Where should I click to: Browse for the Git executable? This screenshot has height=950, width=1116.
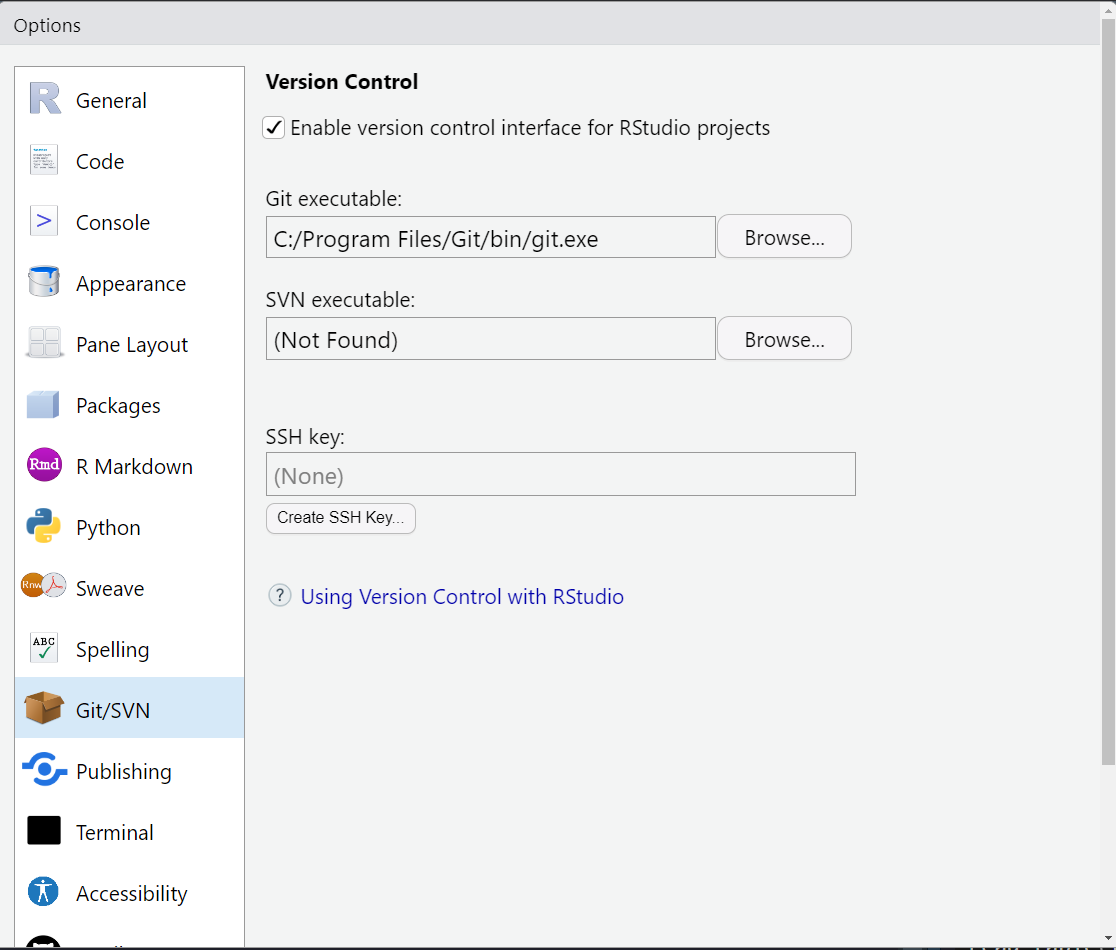(784, 238)
